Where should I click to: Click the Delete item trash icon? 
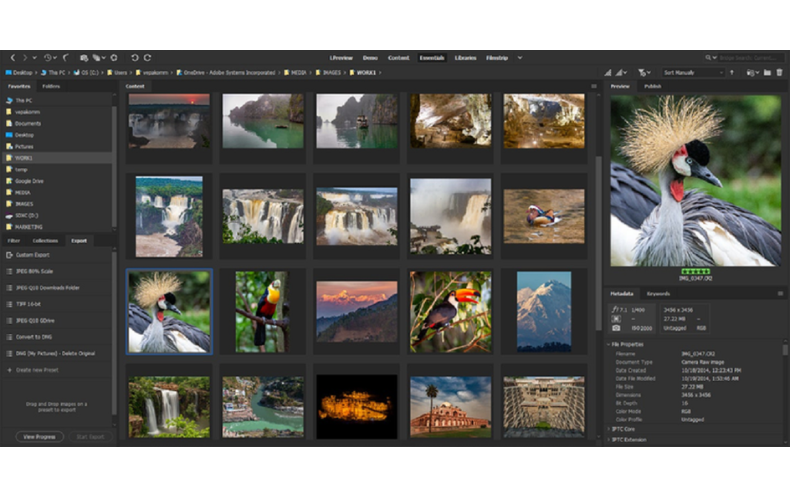pyautogui.click(x=779, y=73)
